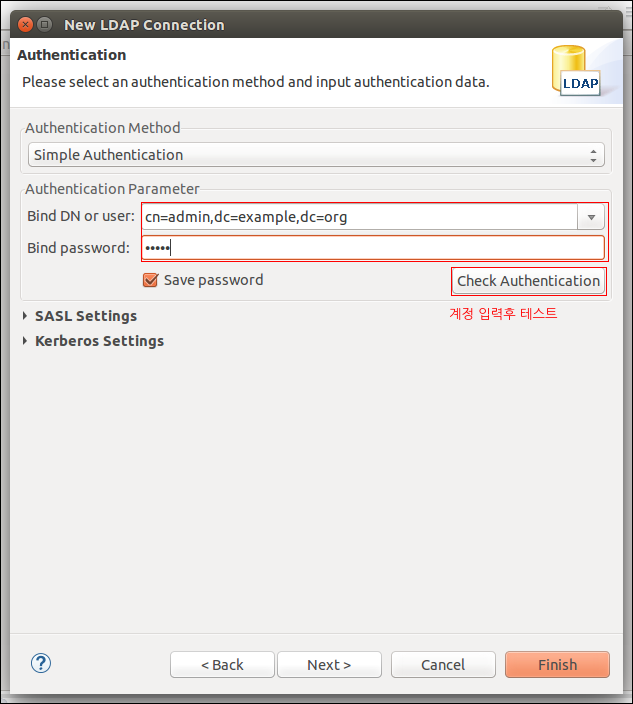Click the SASL Settings disclosure triangle
Viewport: 633px width, 704px height.
25,316
